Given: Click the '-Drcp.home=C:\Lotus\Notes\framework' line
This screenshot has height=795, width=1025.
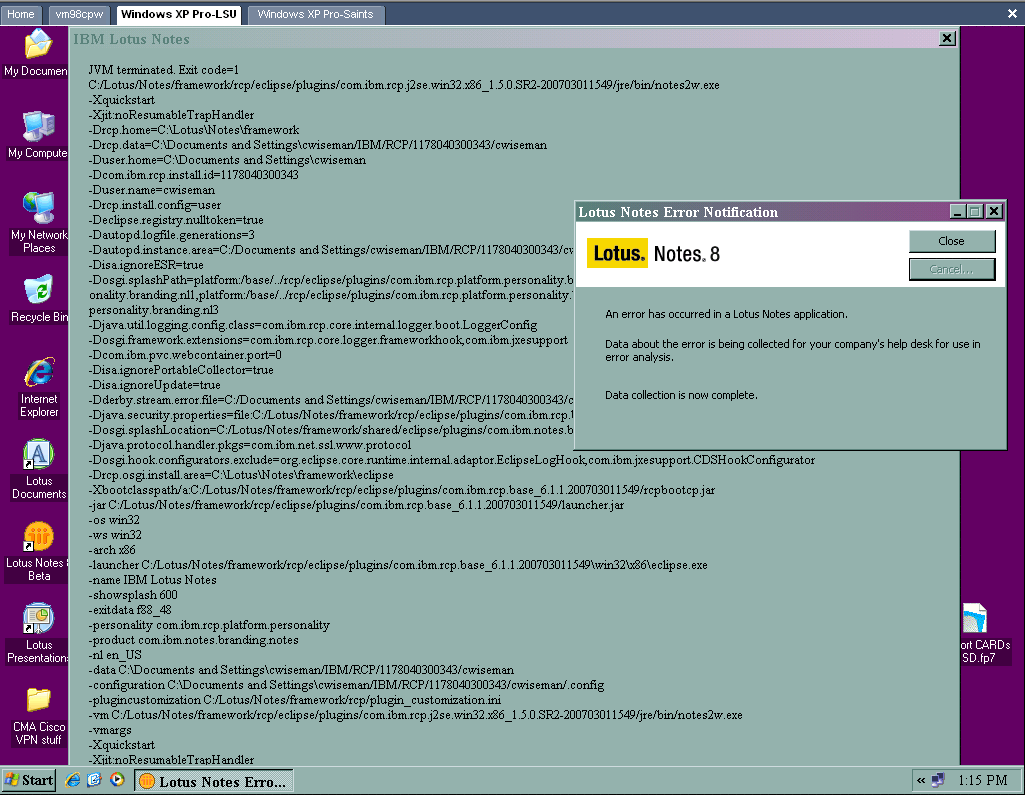Looking at the screenshot, I should tap(195, 130).
